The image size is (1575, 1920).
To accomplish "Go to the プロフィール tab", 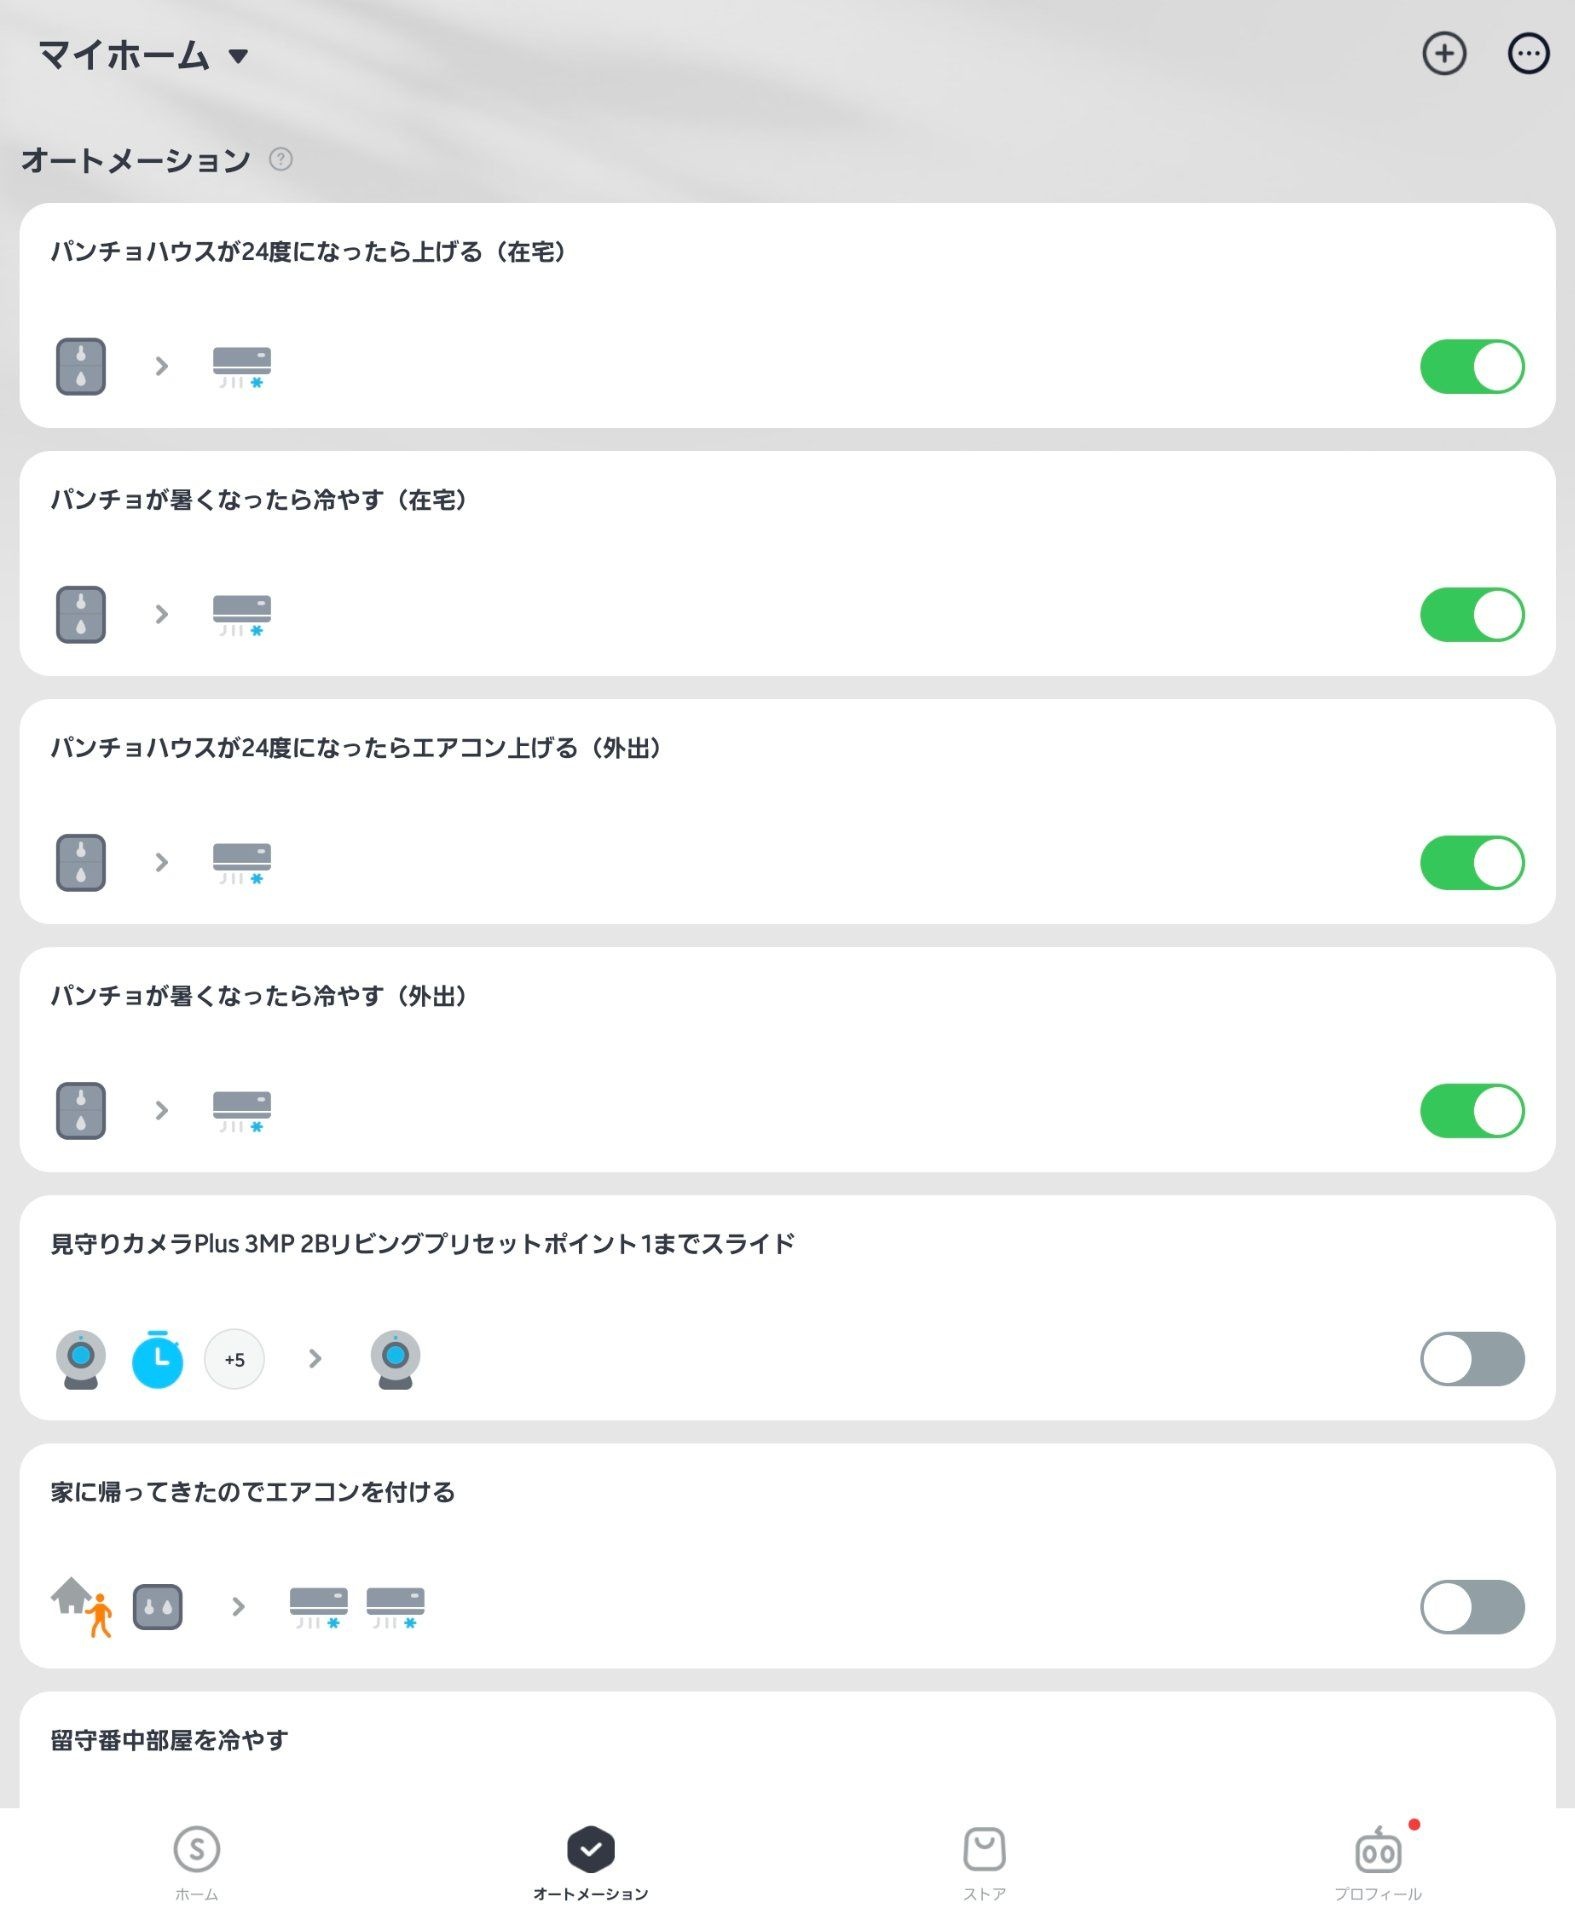I will pos(1378,1863).
